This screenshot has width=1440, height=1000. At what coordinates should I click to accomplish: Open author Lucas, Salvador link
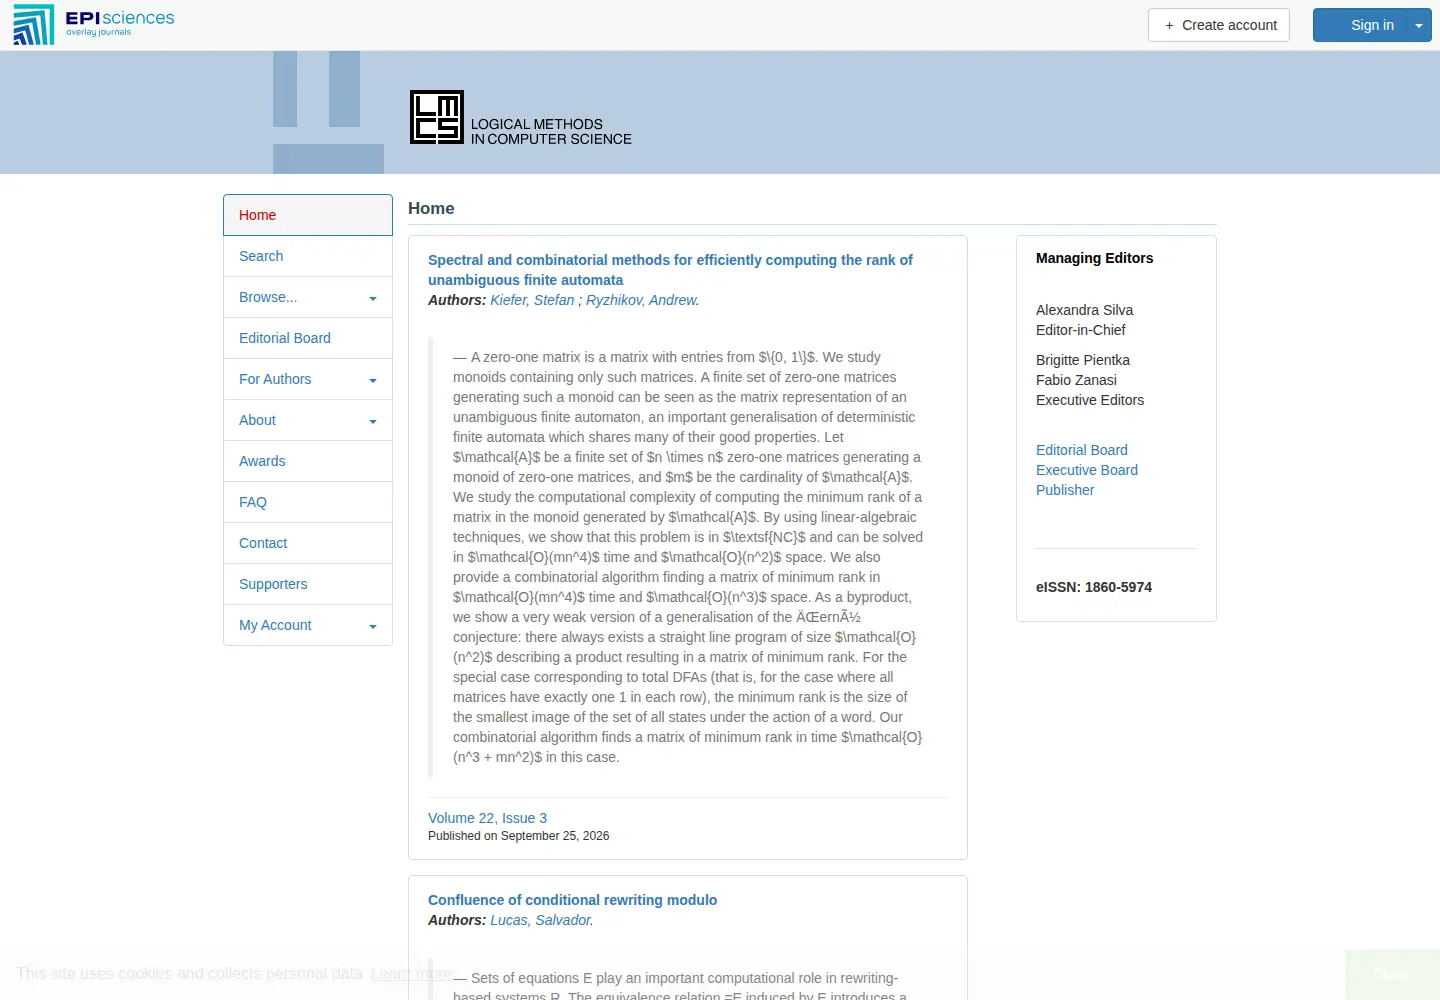[541, 920]
